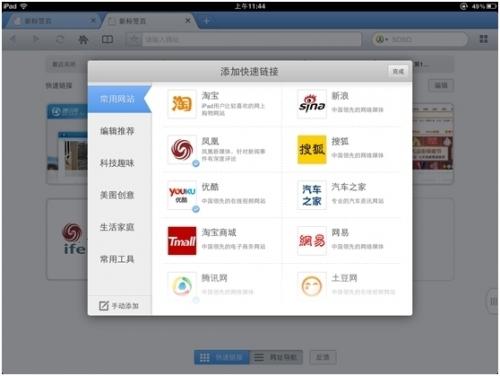This screenshot has width=500, height=376.
Task: Switch to 编辑推荐 category
Action: coord(117,131)
